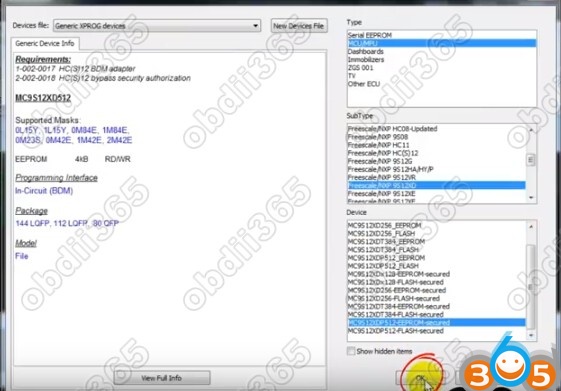This screenshot has width=561, height=391.
Task: Choose Freescale/NXP 9S12G subtype
Action: pos(436,161)
